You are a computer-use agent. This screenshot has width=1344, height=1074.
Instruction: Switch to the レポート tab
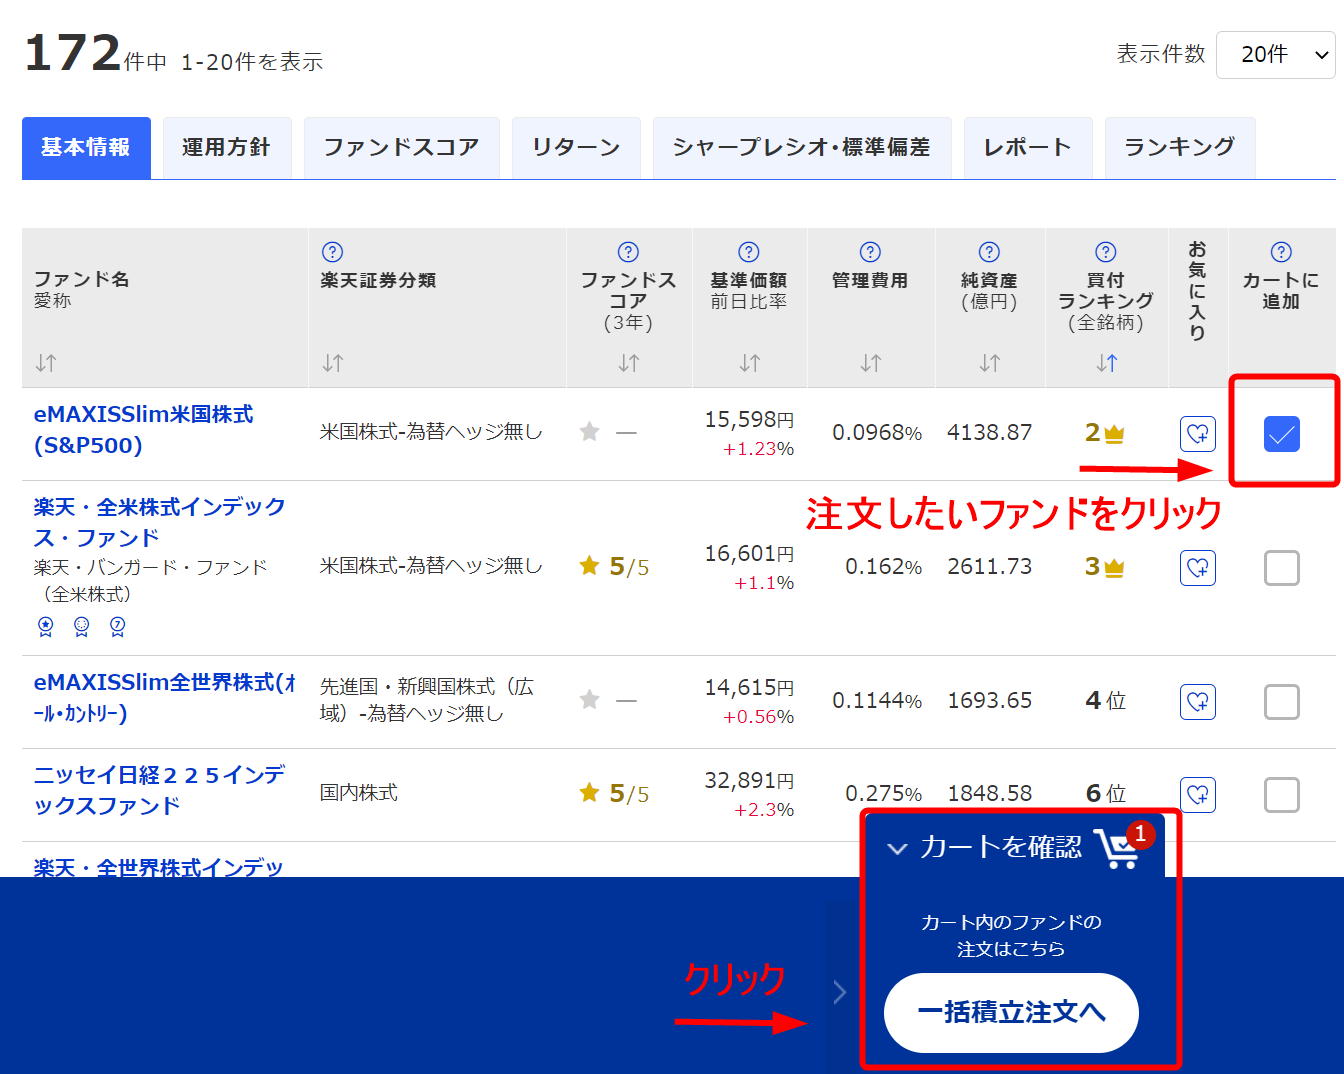point(1028,148)
